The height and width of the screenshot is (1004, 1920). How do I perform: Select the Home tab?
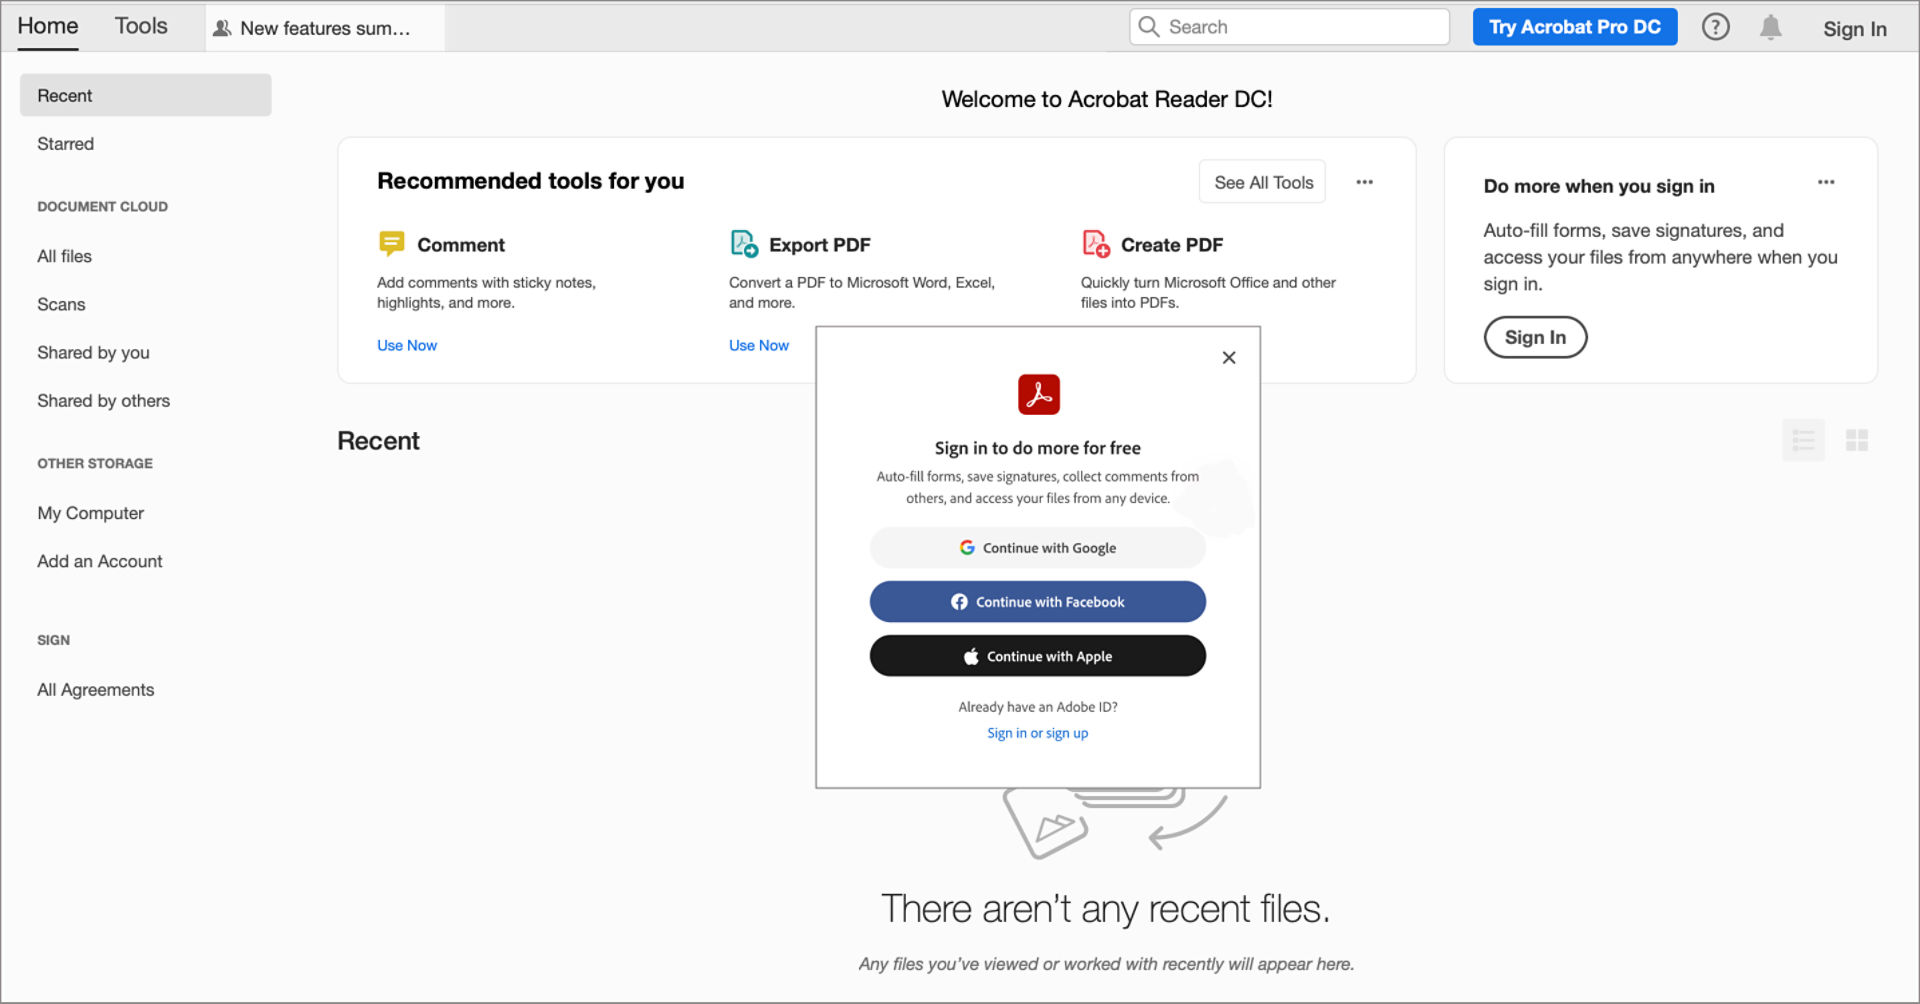pos(47,26)
